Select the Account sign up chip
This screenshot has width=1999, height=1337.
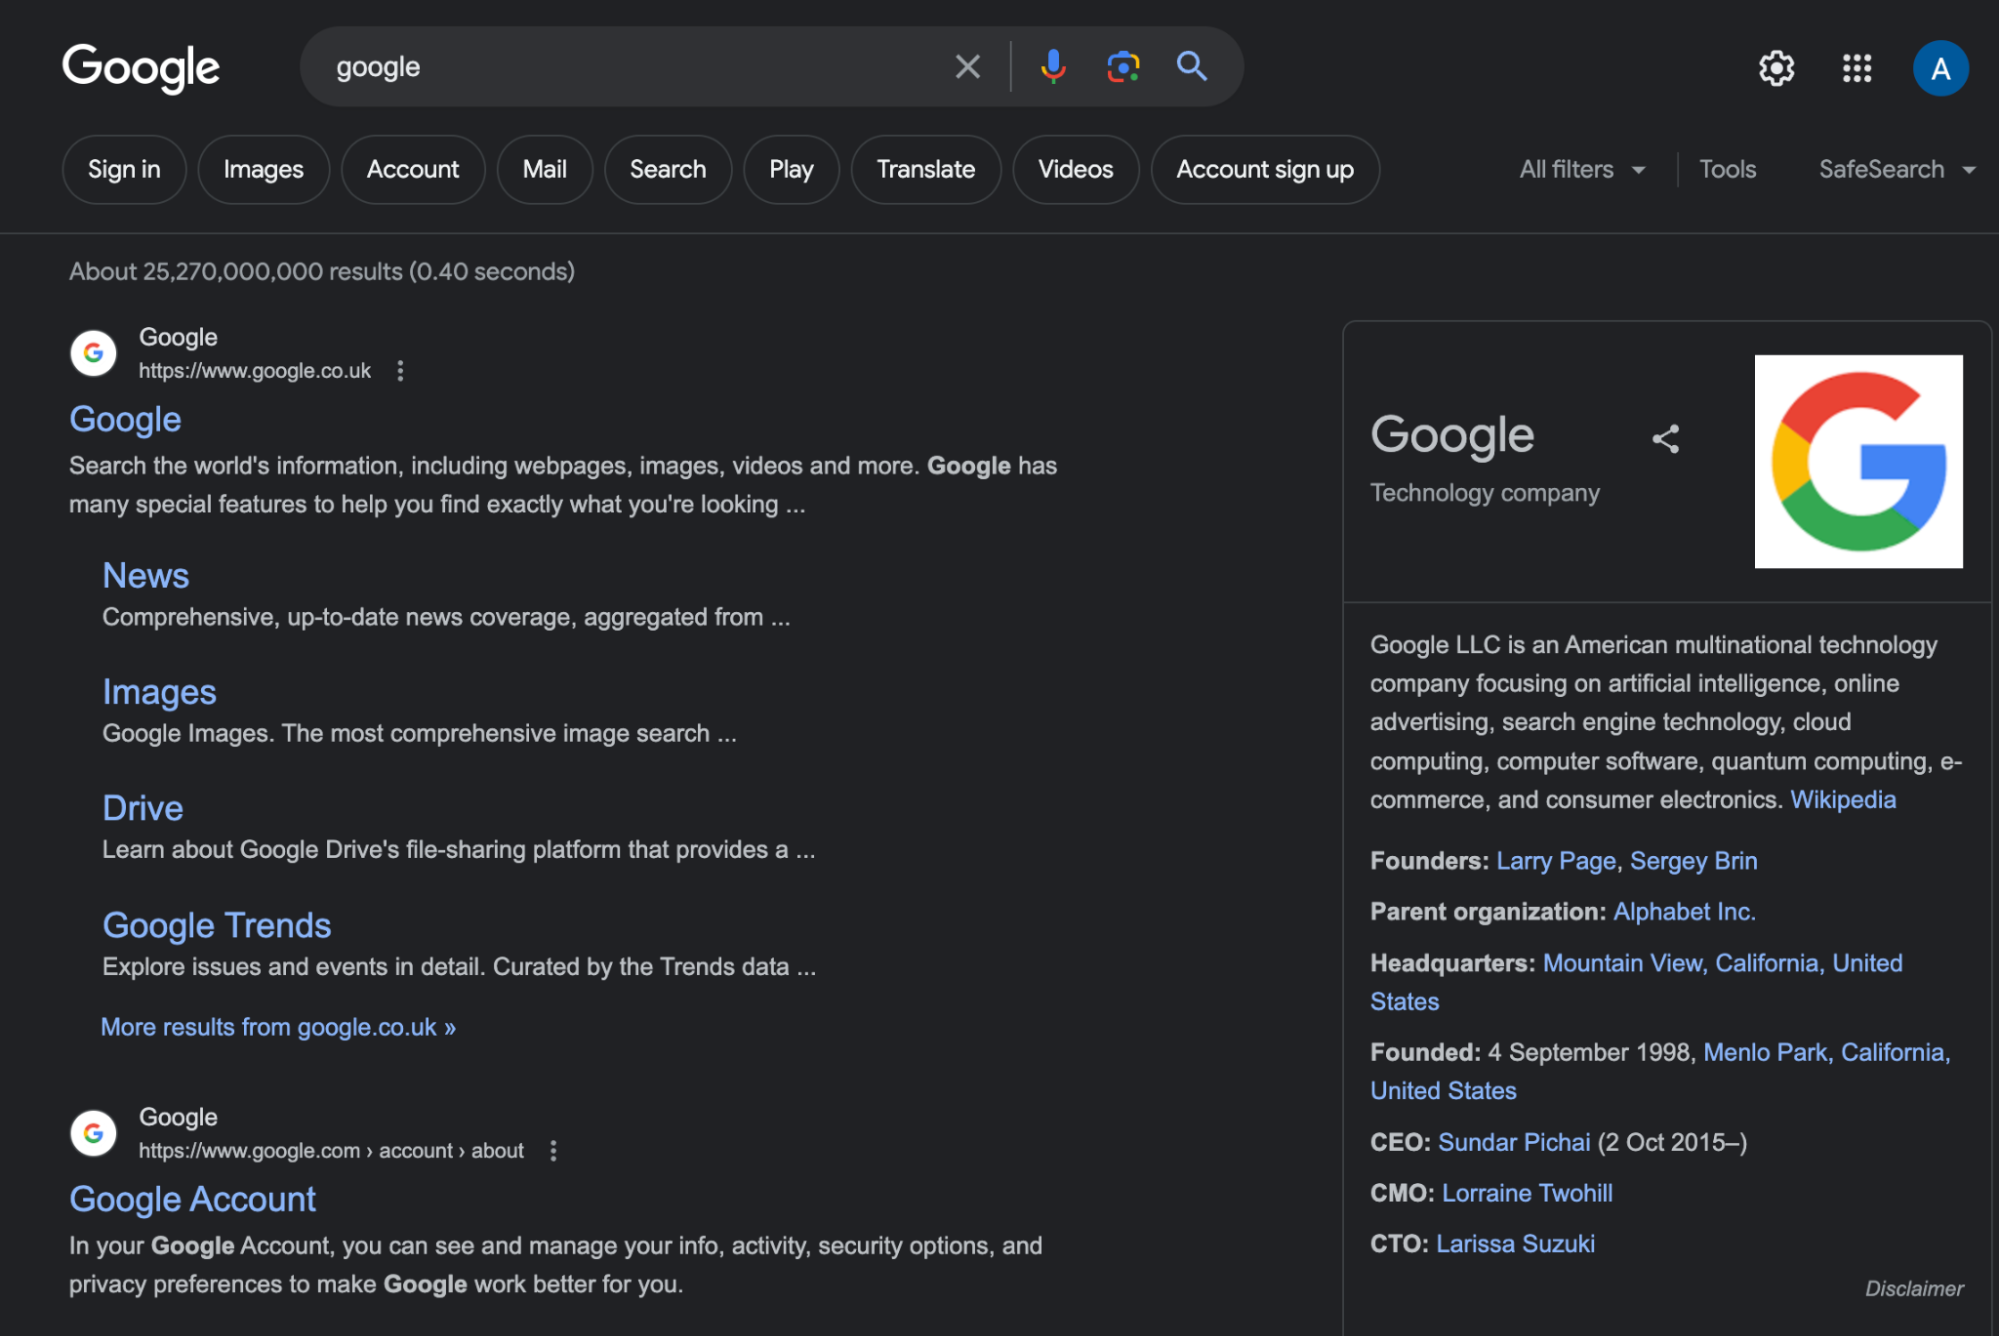point(1265,170)
